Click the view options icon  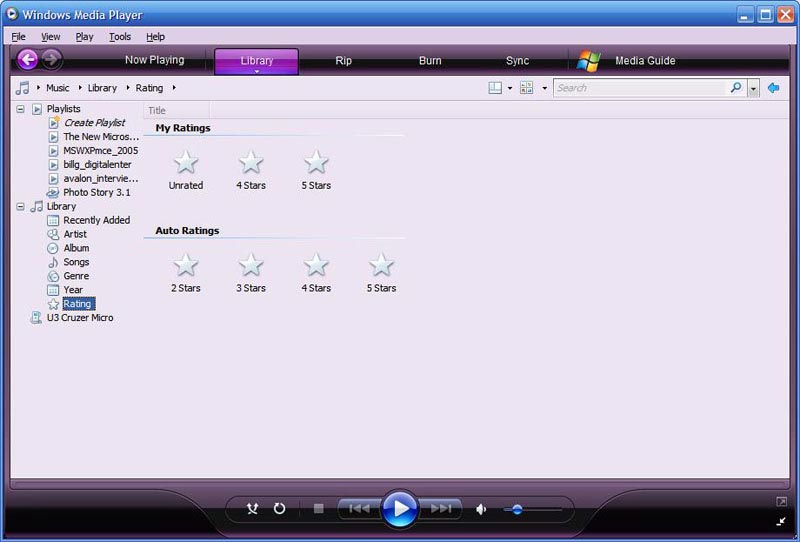(x=527, y=88)
